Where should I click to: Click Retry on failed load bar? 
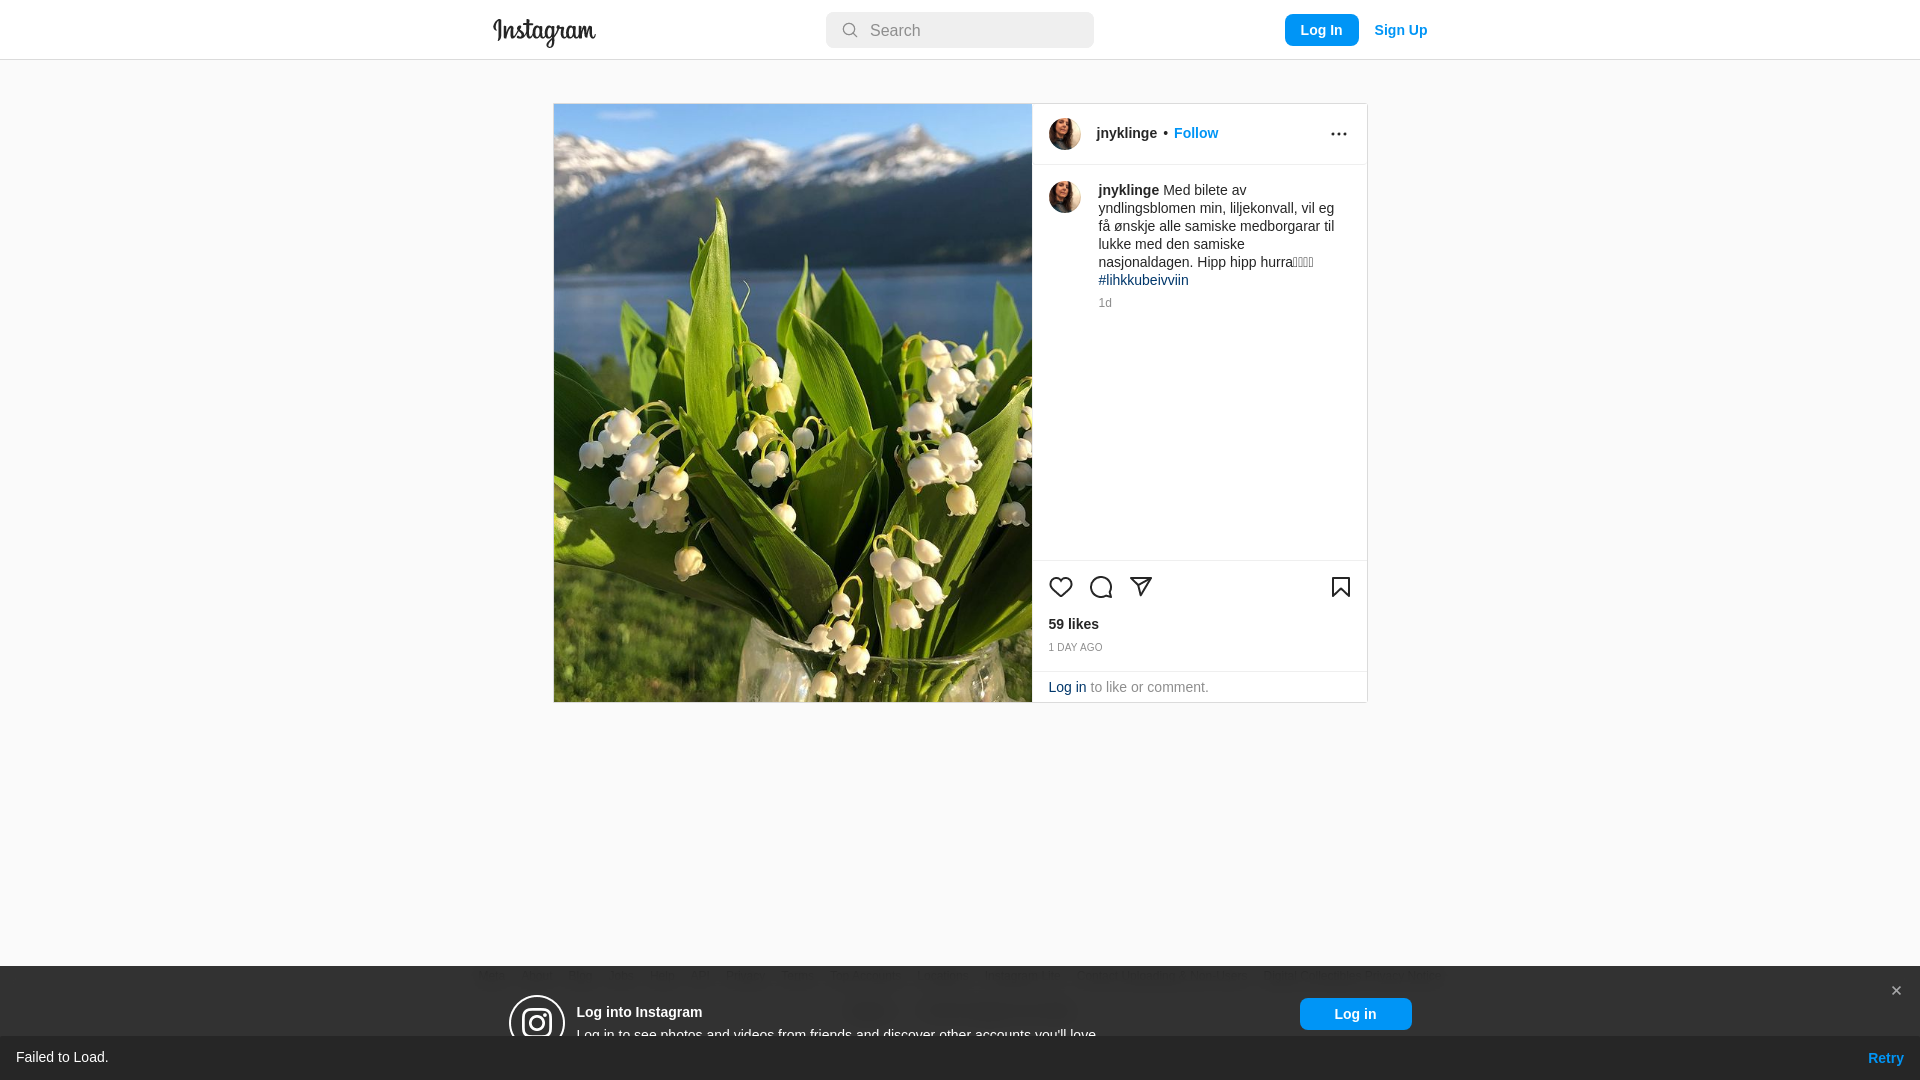coord(1886,1058)
